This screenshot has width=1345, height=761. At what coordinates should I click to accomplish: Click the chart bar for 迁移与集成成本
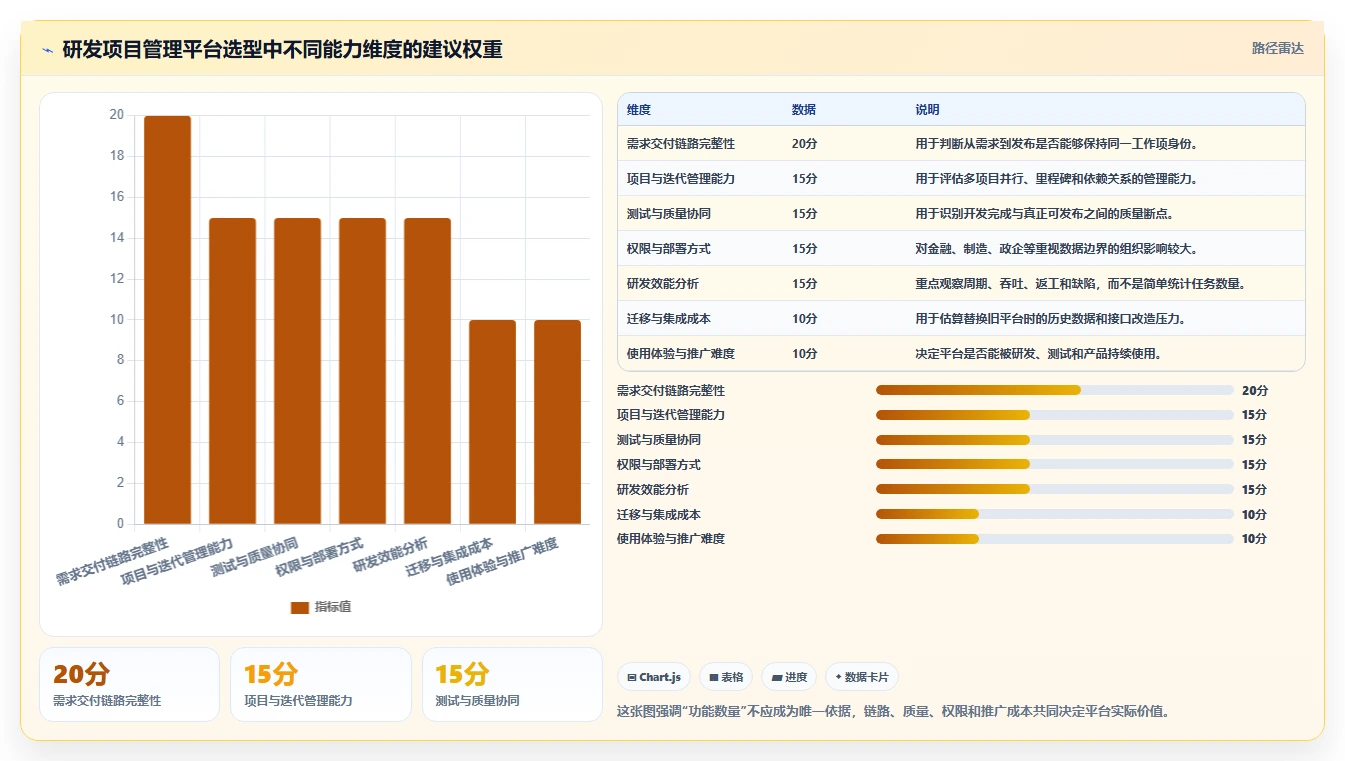click(493, 422)
